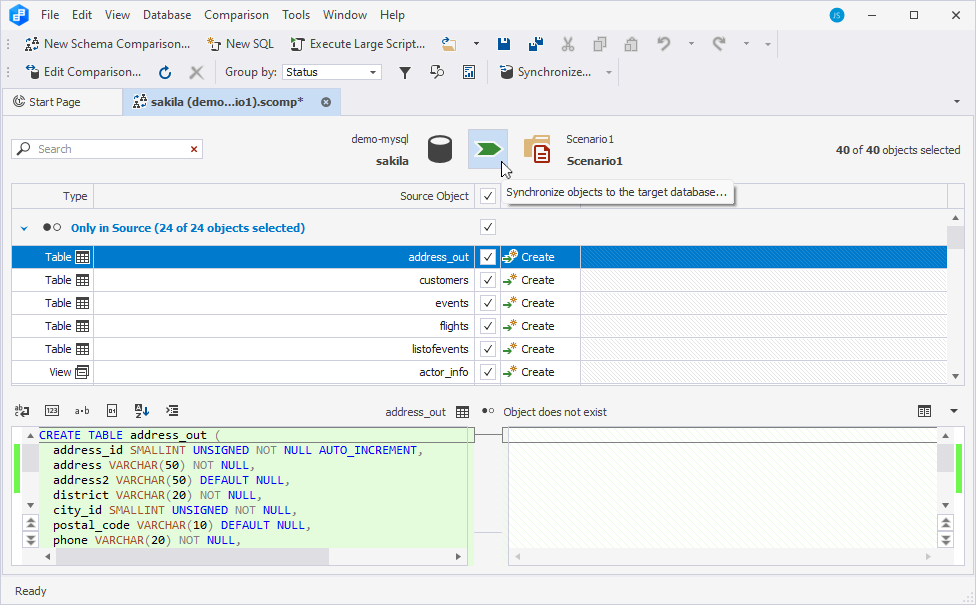Screen dimensions: 976x605
Task: Click the green Synchronize arrow button
Action: (488, 149)
